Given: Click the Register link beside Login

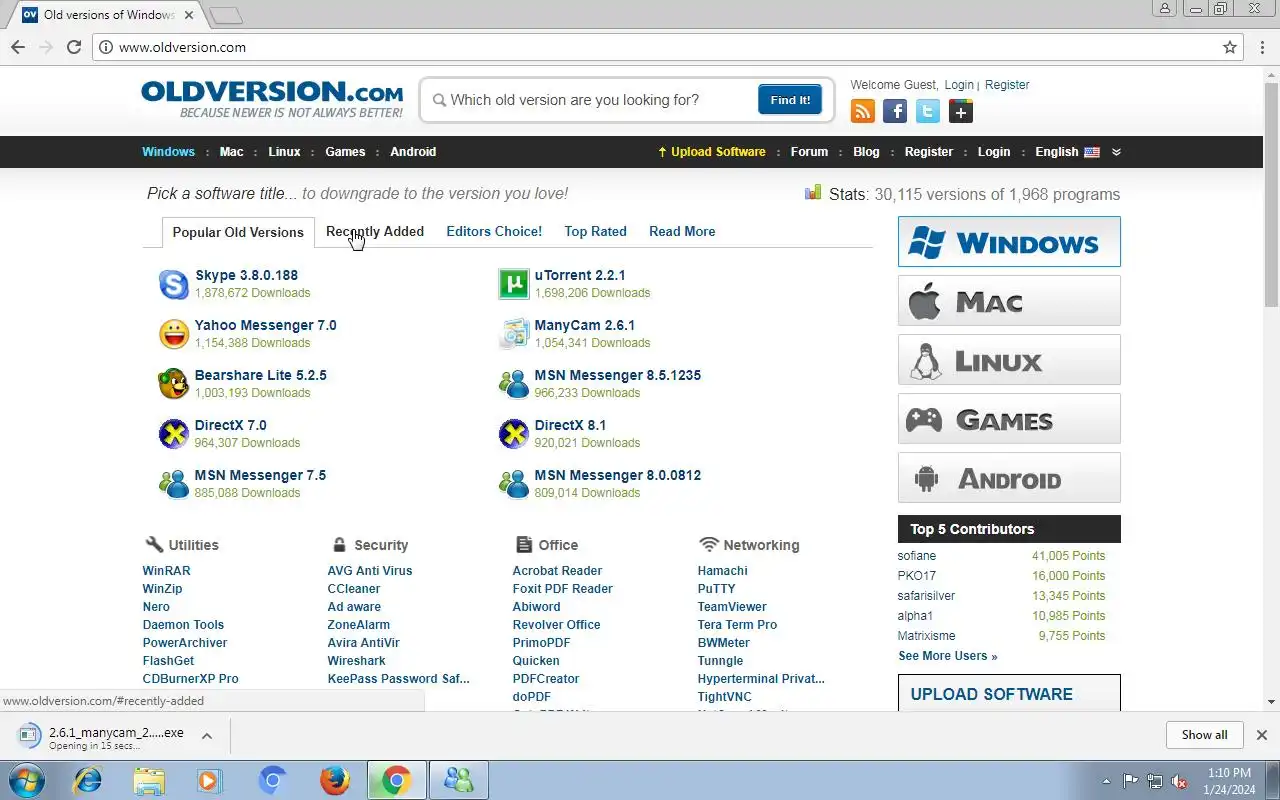Looking at the screenshot, I should (x=1007, y=85).
